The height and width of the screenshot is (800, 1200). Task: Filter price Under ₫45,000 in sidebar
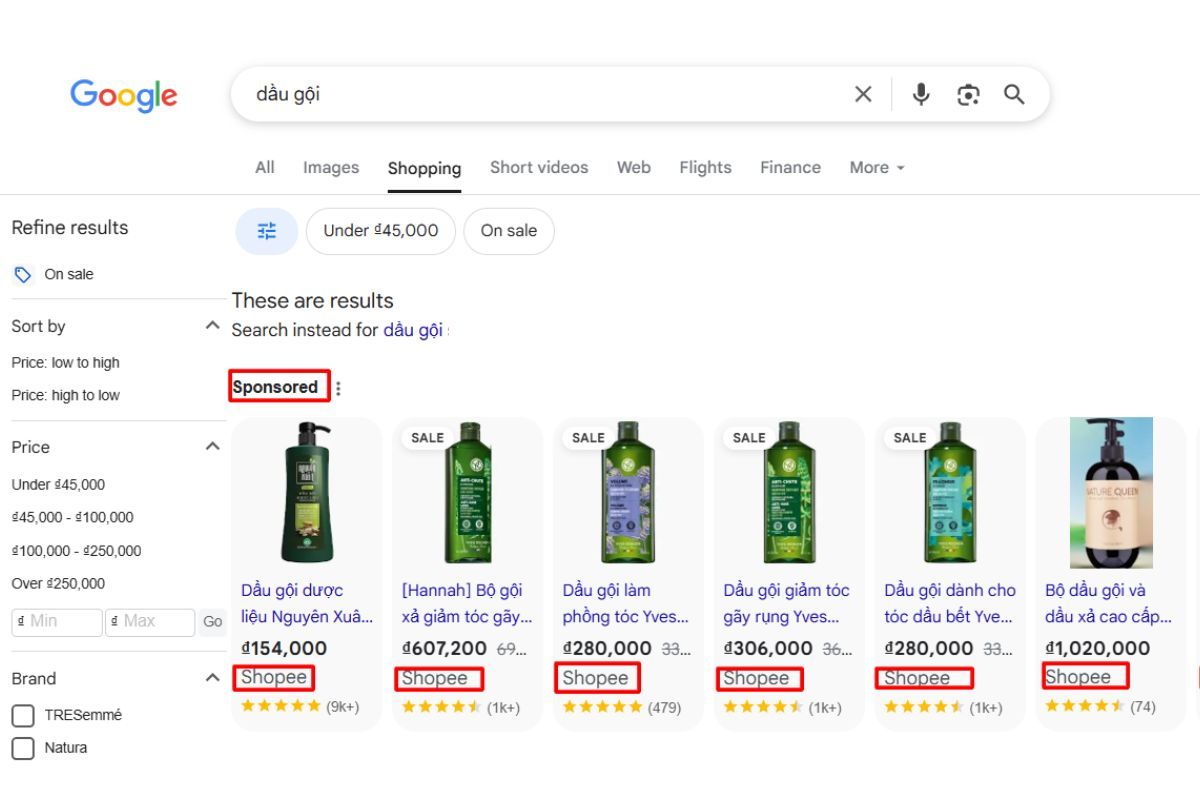pos(58,484)
